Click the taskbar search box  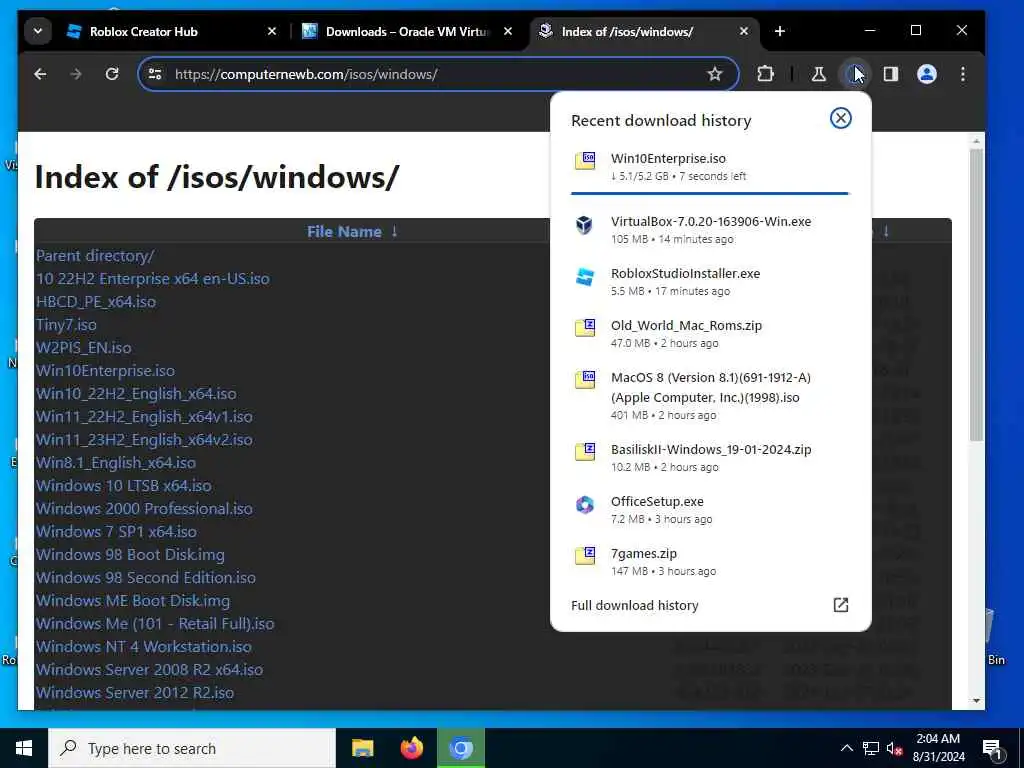(x=192, y=748)
